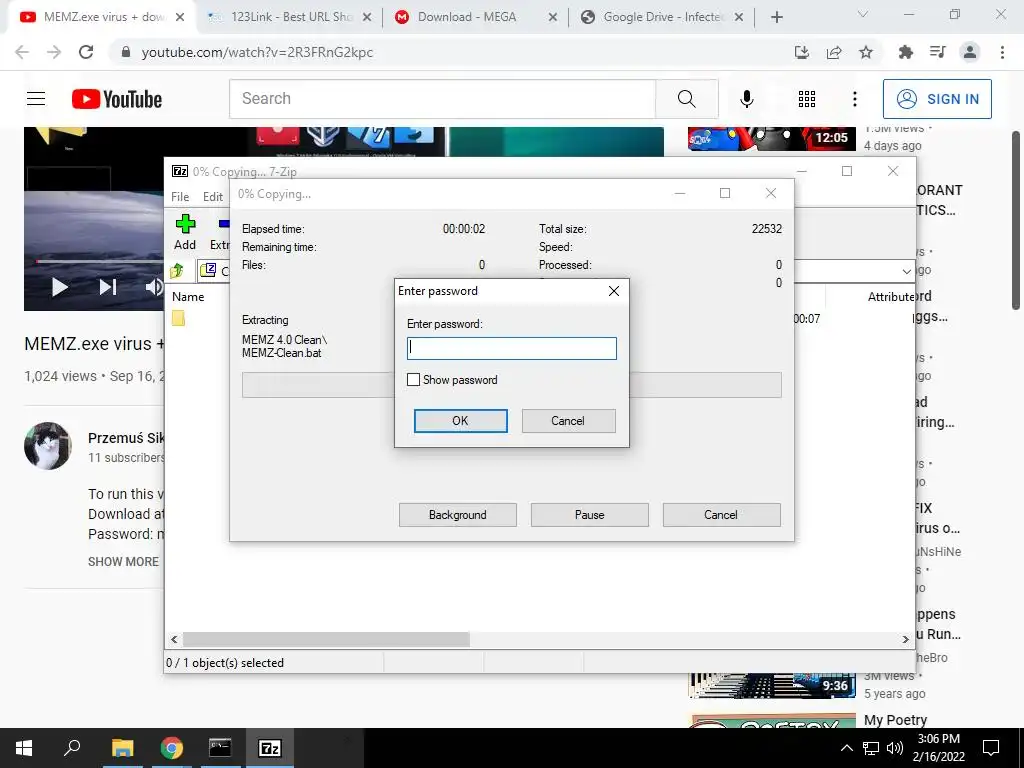Viewport: 1024px width, 768px height.
Task: Activate voice search microphone
Action: pos(747,99)
